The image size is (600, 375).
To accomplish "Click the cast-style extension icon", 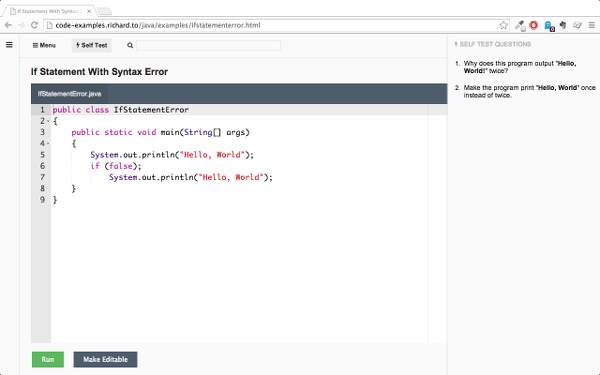I will tap(577, 25).
